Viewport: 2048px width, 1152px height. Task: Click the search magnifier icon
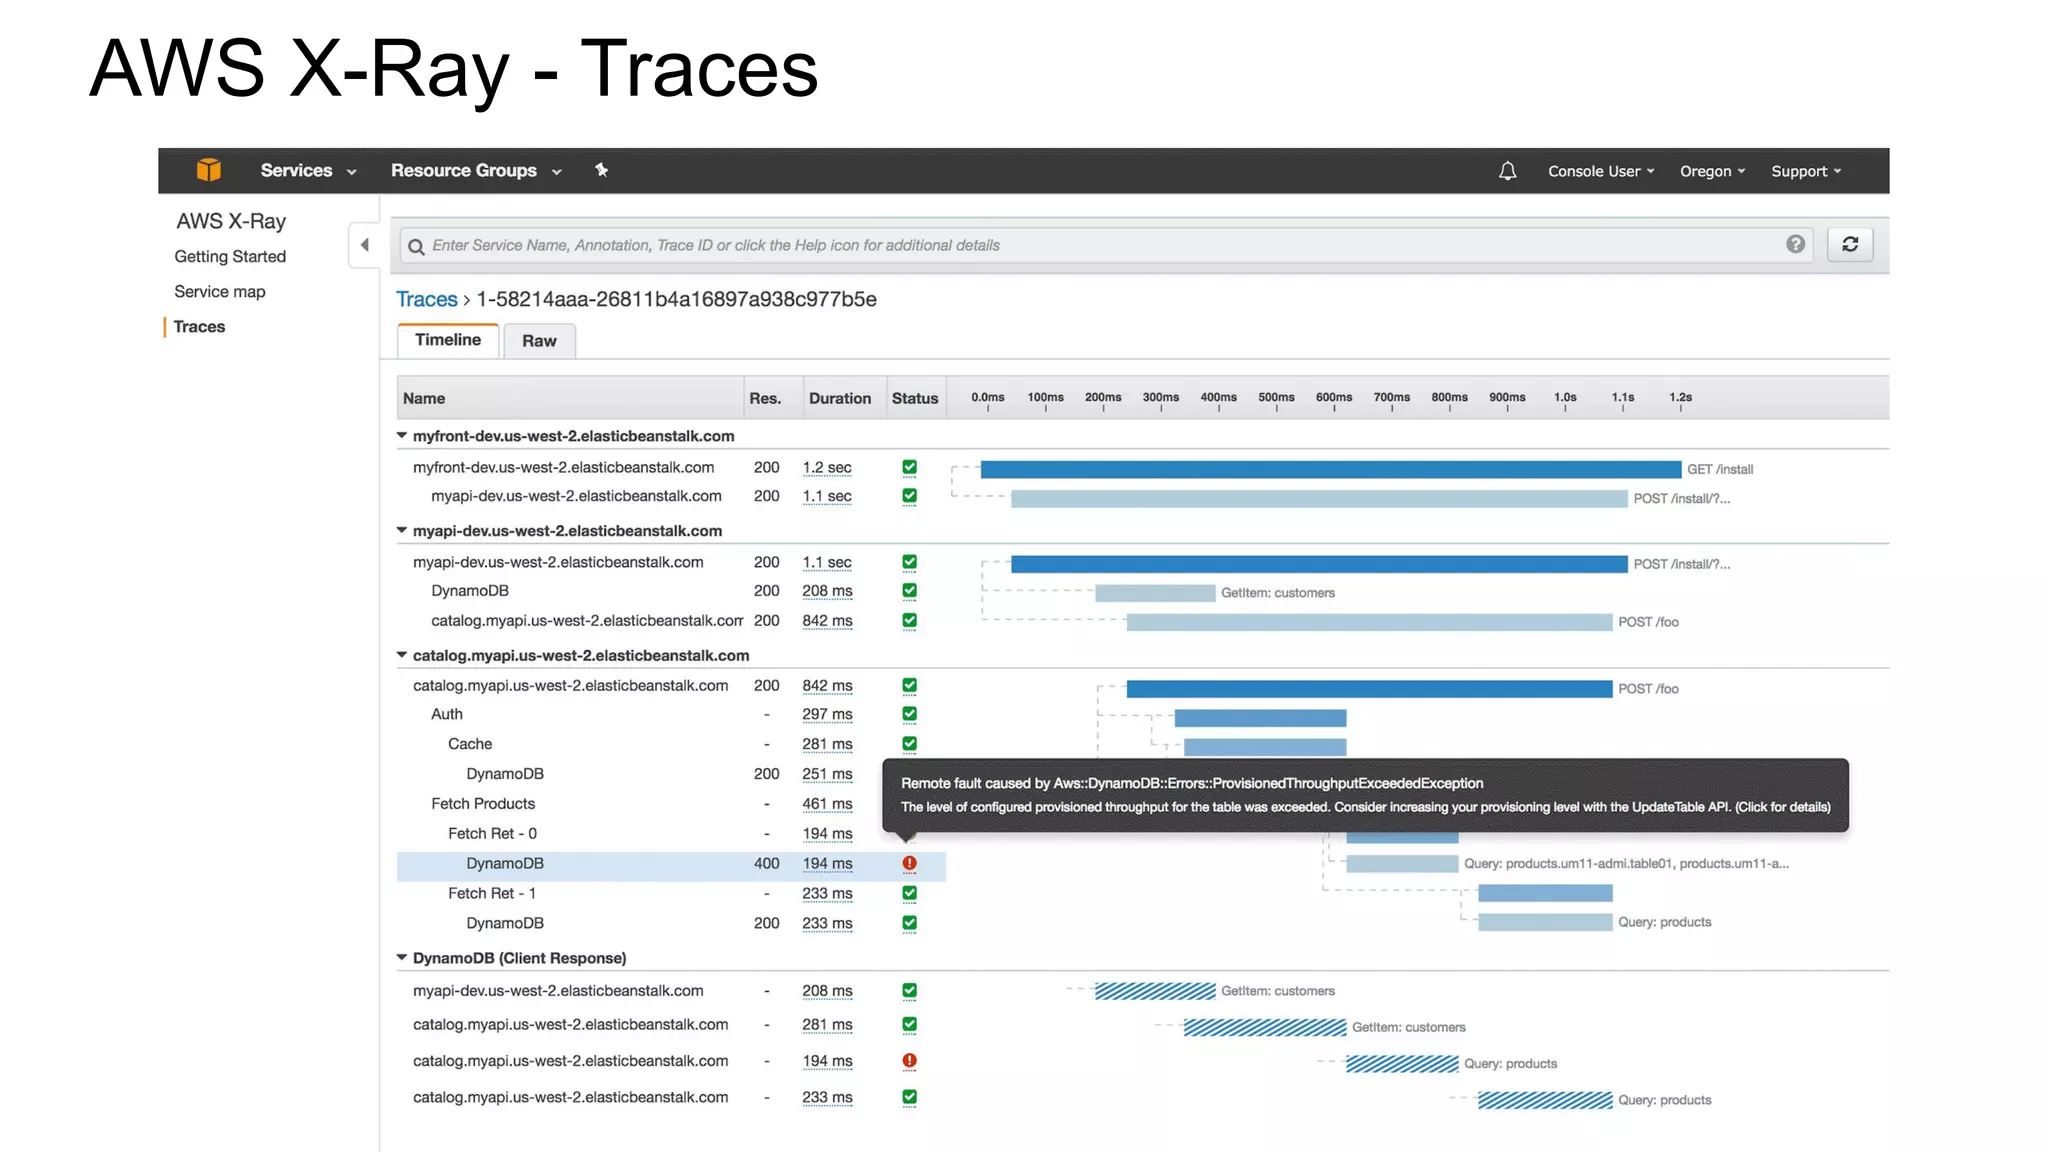(x=416, y=246)
